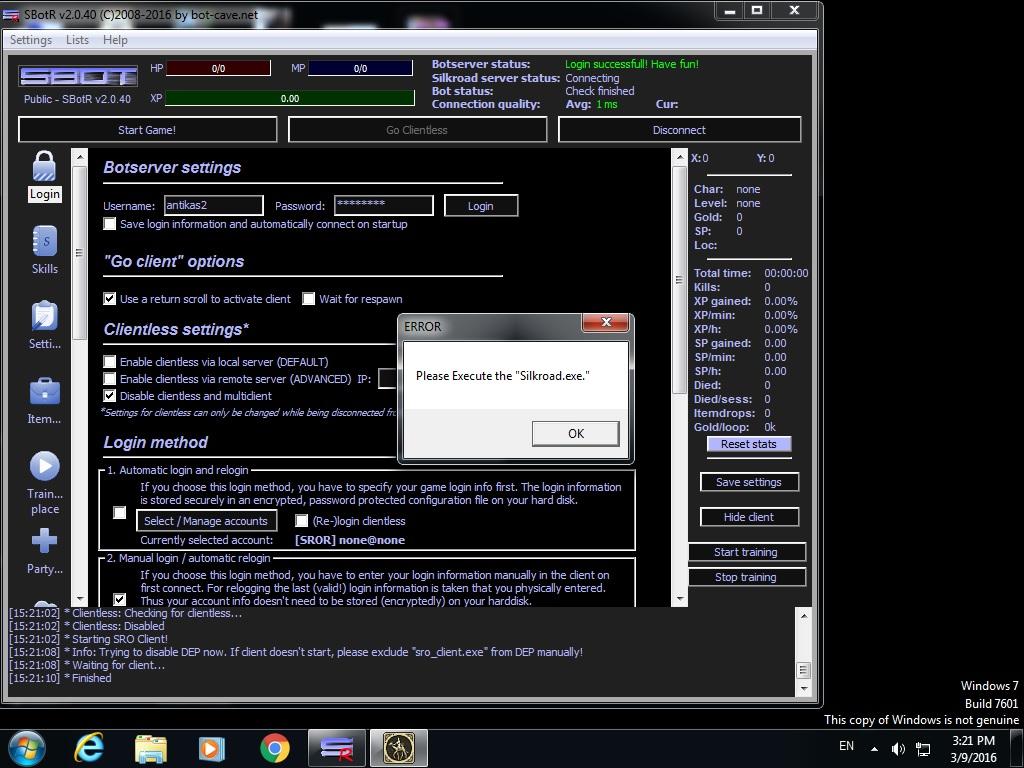This screenshot has width=1024, height=768.
Task: Enable clientless via remote server (ADVANCED)
Action: point(110,379)
